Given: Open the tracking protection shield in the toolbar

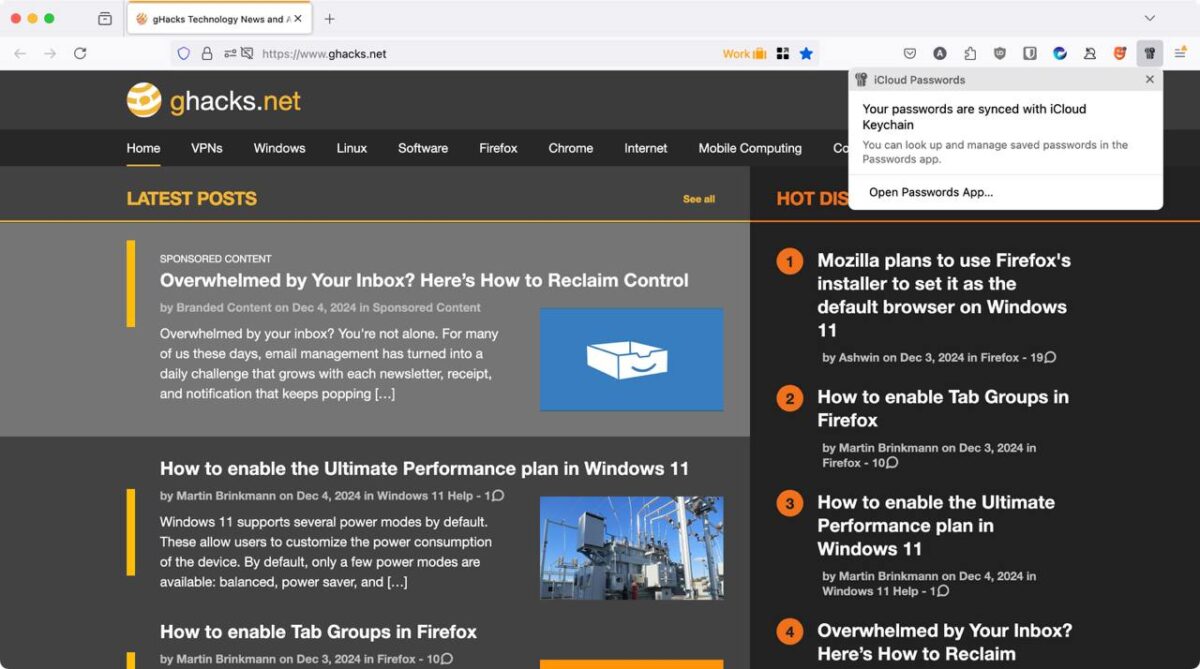Looking at the screenshot, I should [x=183, y=53].
